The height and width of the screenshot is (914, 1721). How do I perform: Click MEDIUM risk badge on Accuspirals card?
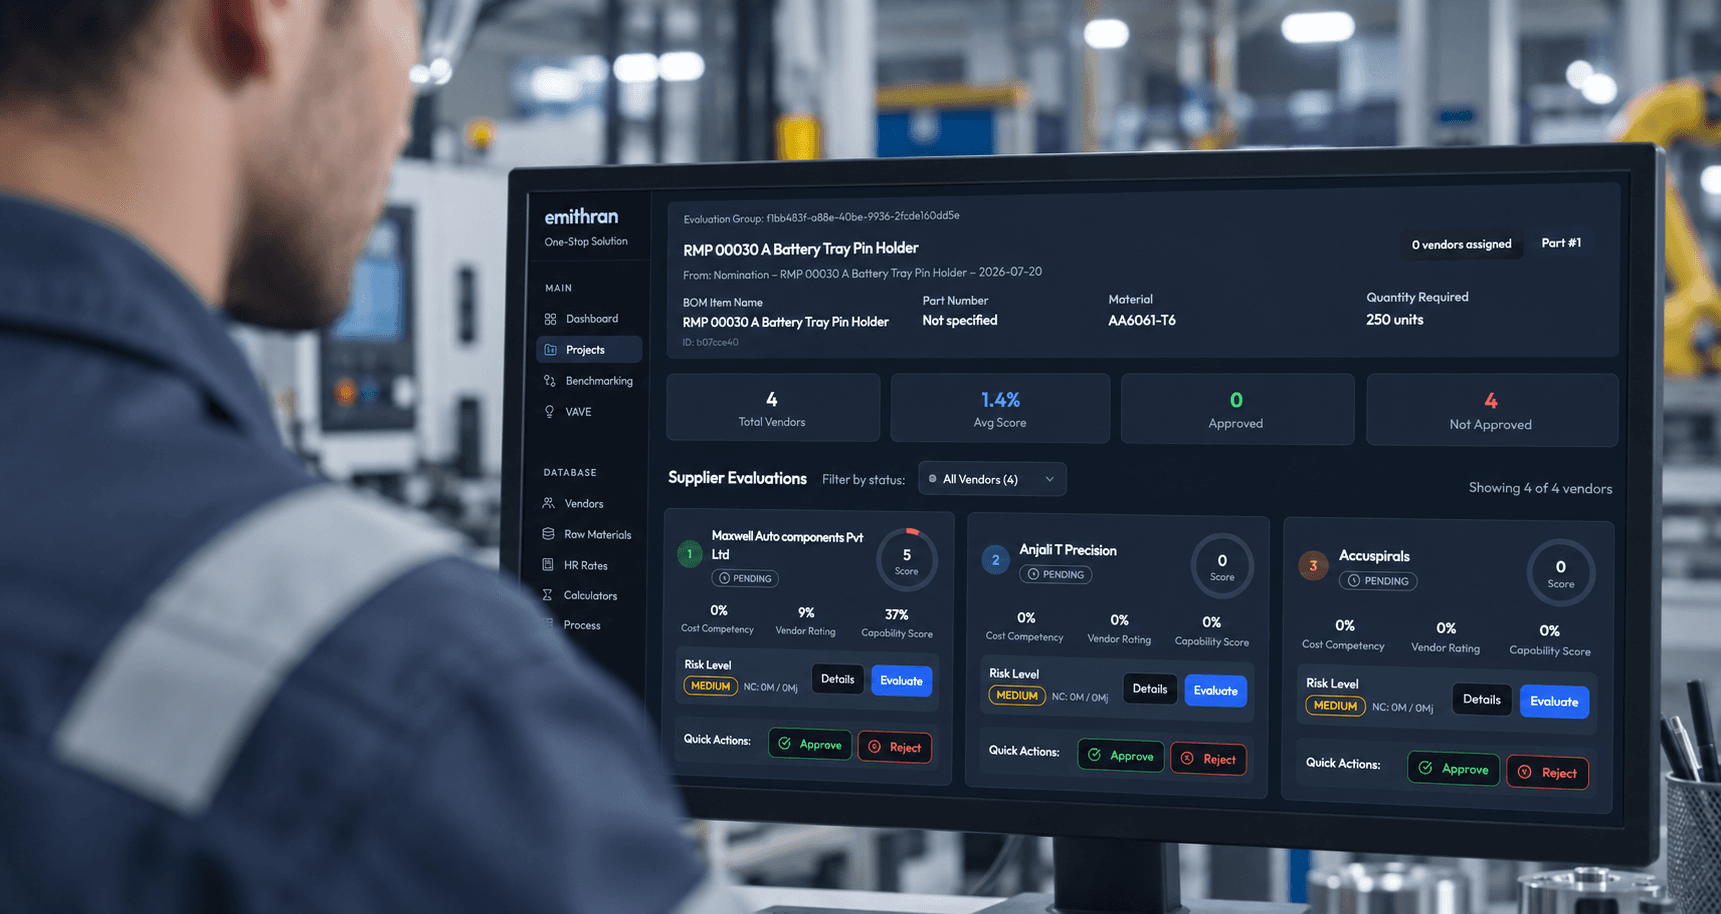click(1335, 706)
